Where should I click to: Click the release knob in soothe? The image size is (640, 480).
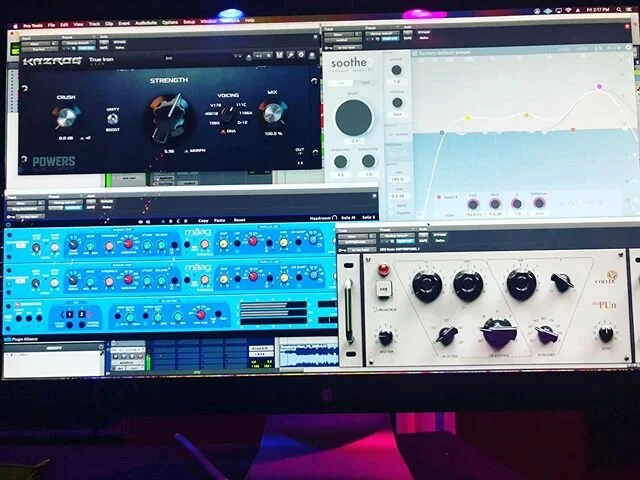397,102
